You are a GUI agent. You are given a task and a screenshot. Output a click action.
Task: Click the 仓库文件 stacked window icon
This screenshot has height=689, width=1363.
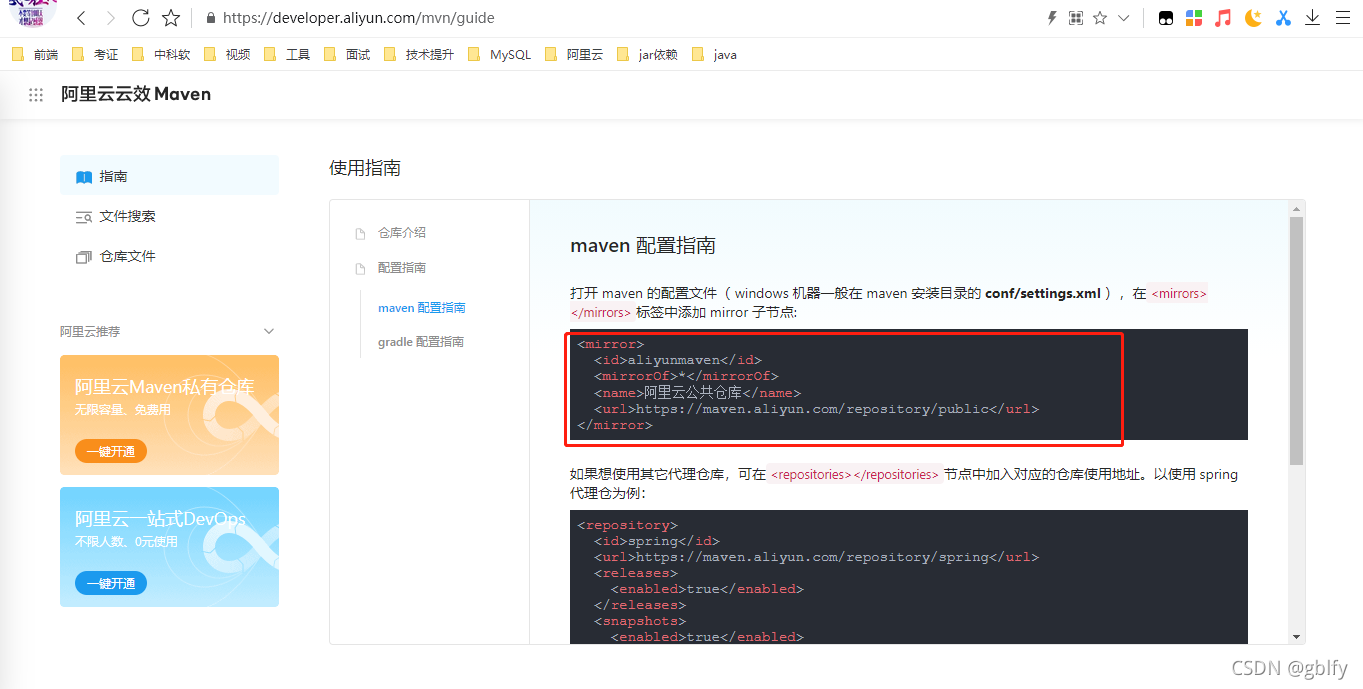click(84, 257)
